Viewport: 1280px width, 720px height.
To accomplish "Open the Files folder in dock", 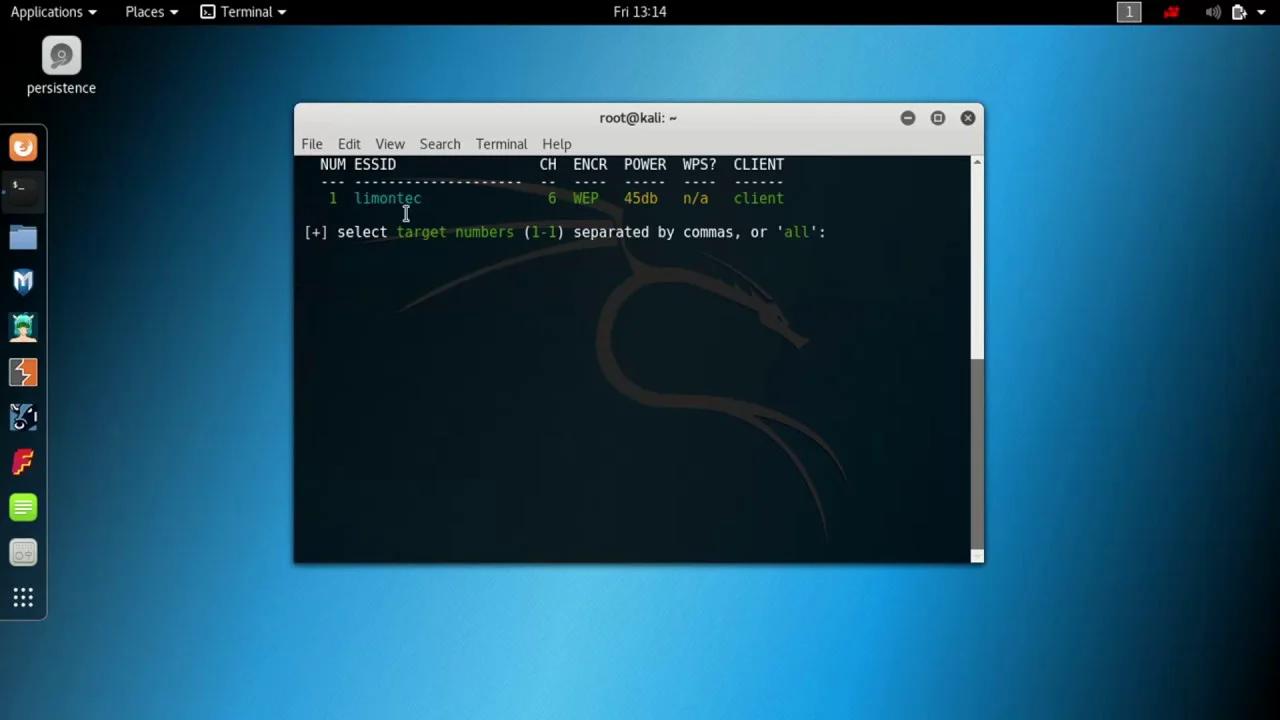I will tap(23, 237).
